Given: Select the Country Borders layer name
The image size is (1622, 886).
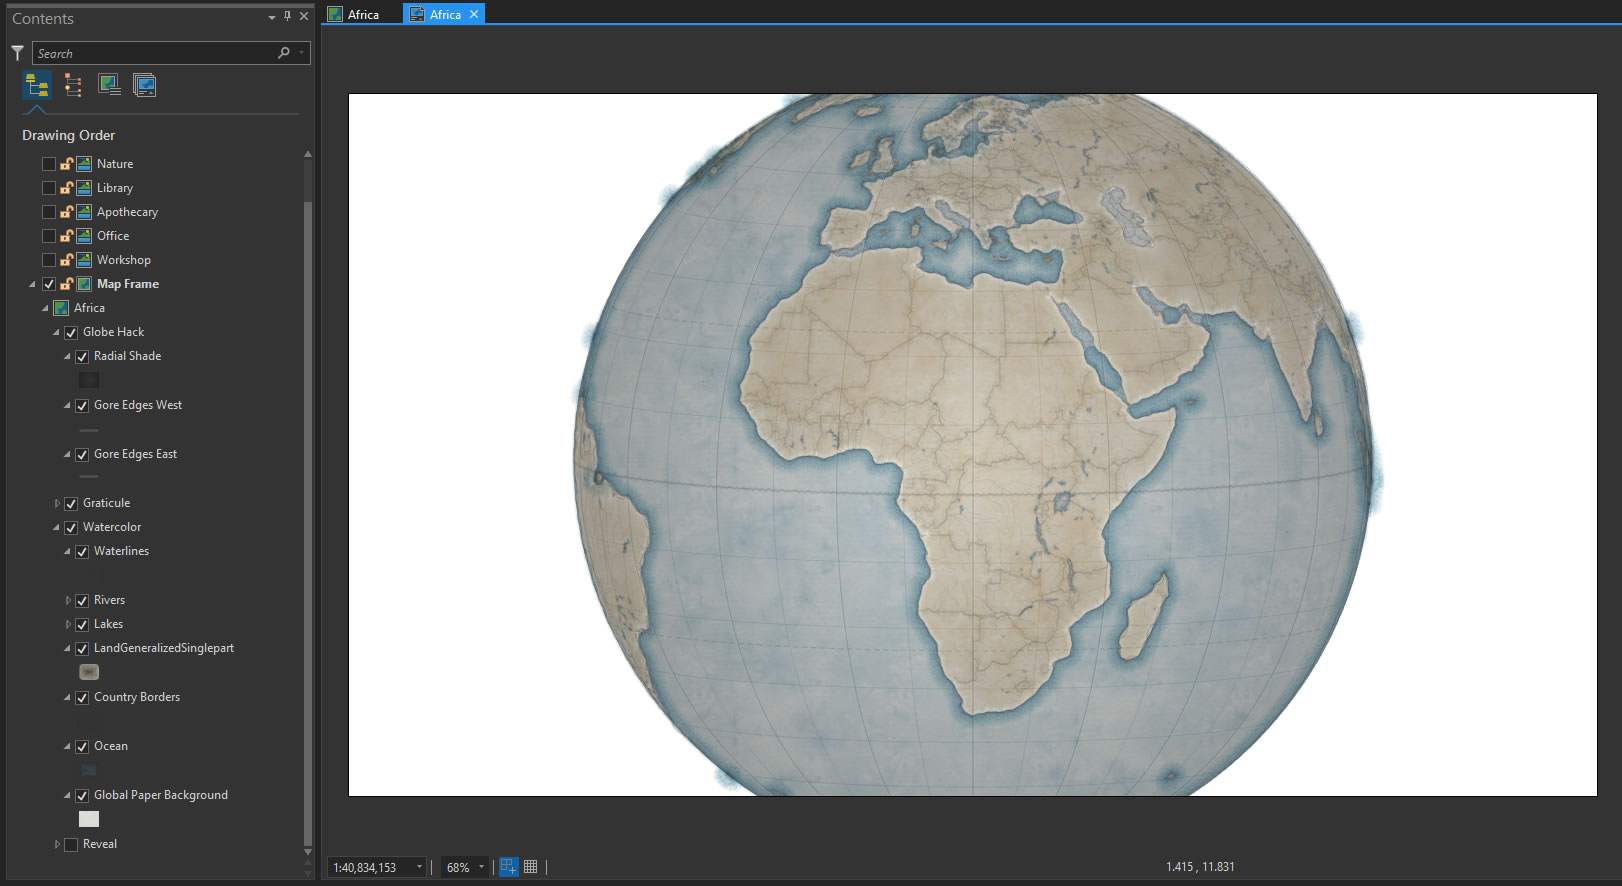Looking at the screenshot, I should pyautogui.click(x=137, y=697).
